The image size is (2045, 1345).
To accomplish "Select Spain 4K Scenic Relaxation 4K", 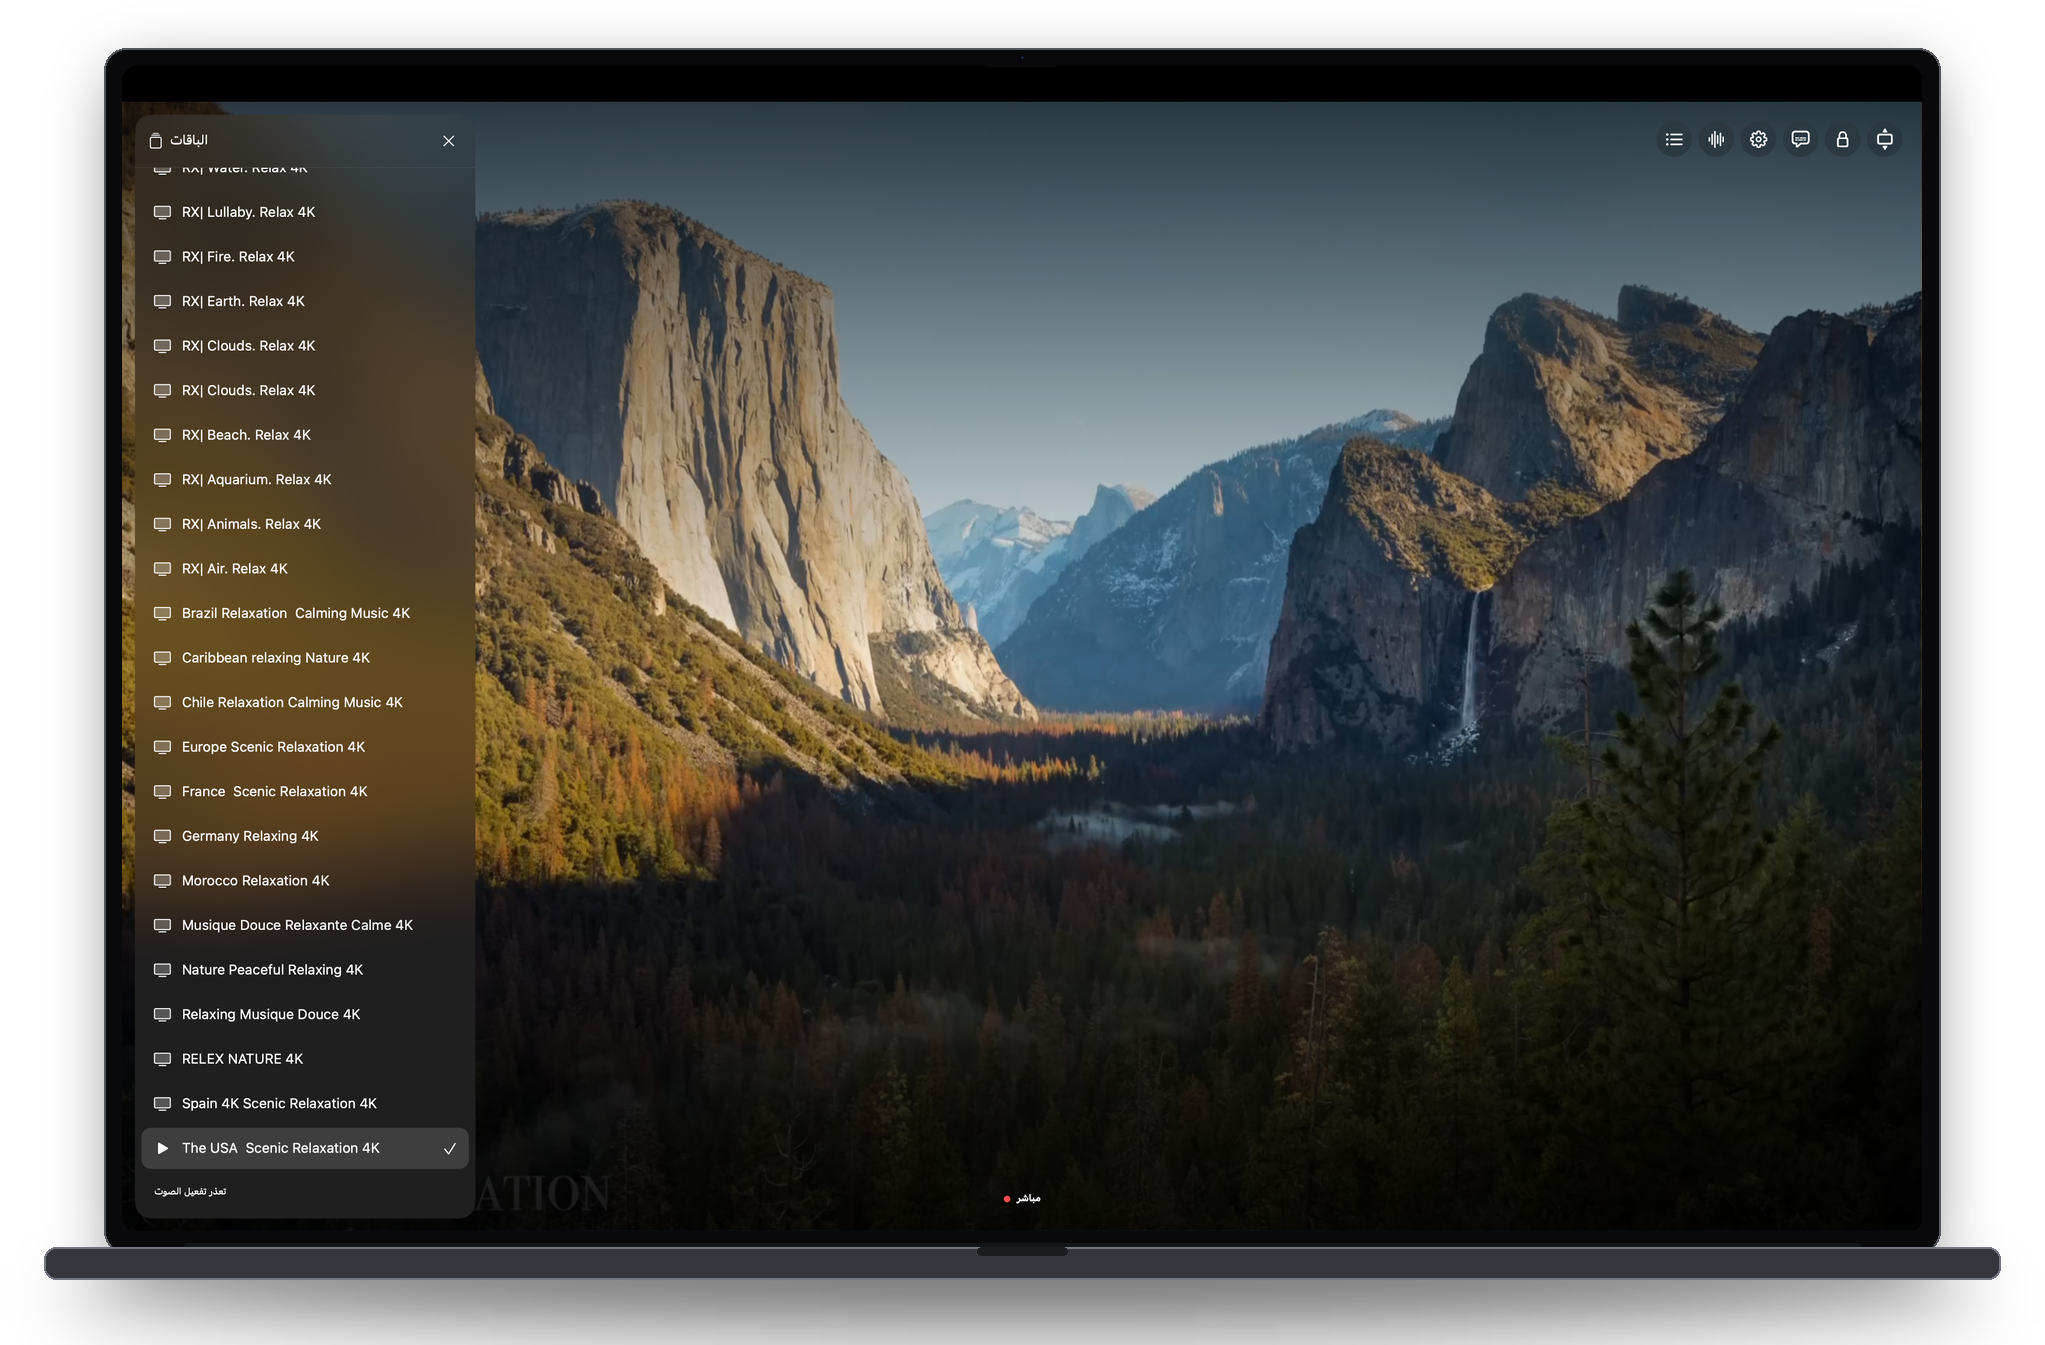I will 305,1103.
